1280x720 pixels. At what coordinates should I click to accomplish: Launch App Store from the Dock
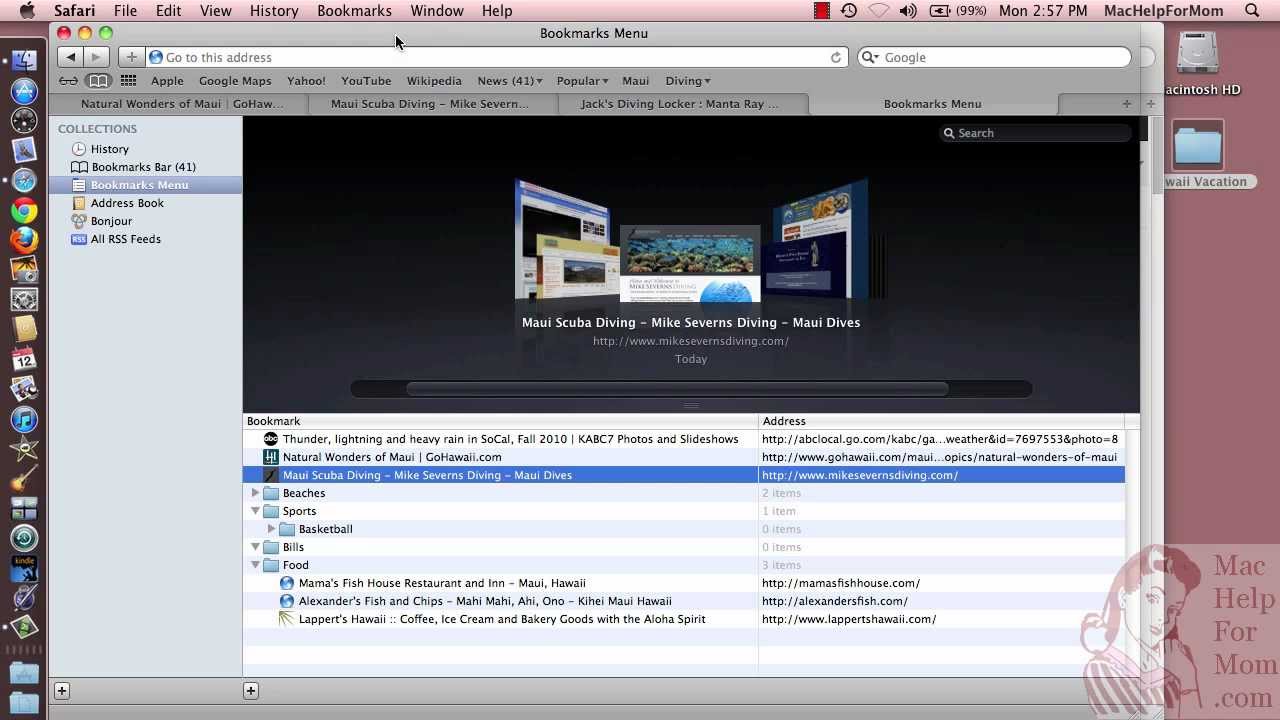tap(24, 91)
